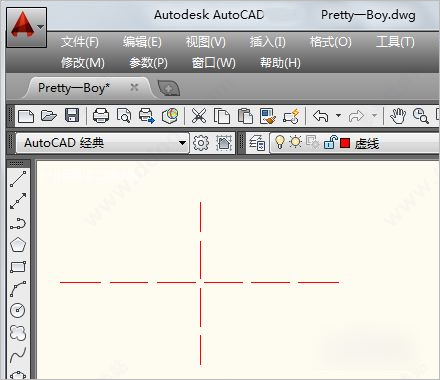Screen dimensions: 440x380
Task: Open the 参数(P) menu
Action: point(149,63)
